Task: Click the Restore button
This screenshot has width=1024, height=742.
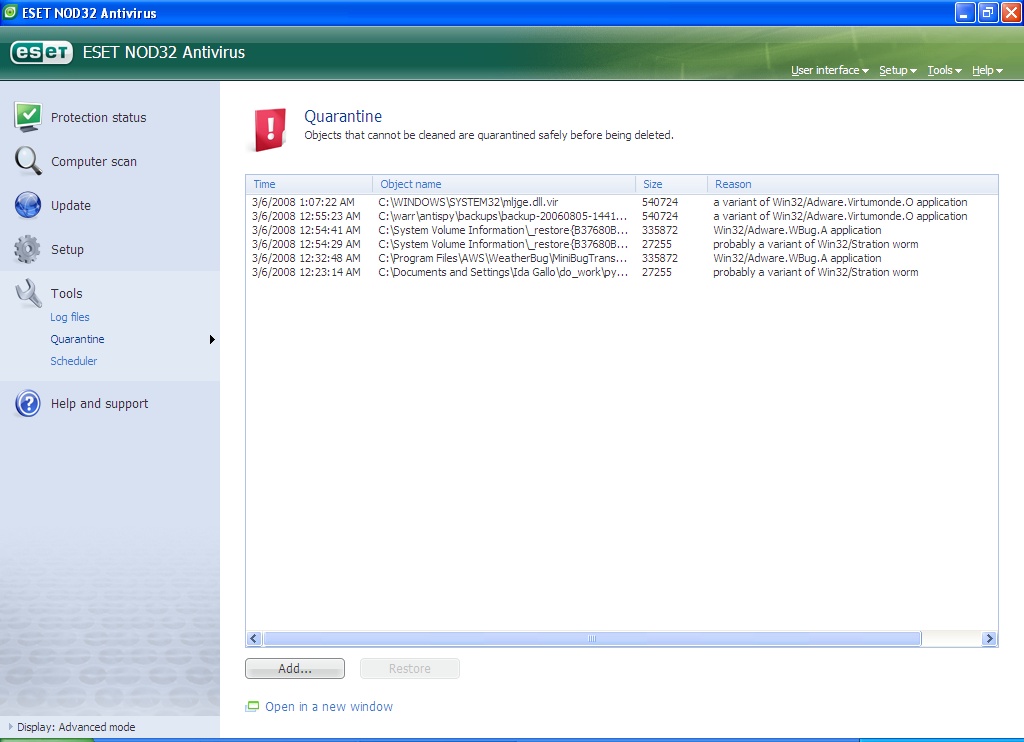Action: [409, 668]
